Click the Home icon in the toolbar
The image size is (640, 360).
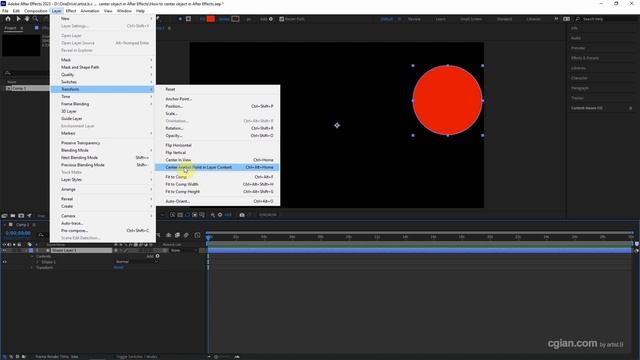pyautogui.click(x=8, y=19)
